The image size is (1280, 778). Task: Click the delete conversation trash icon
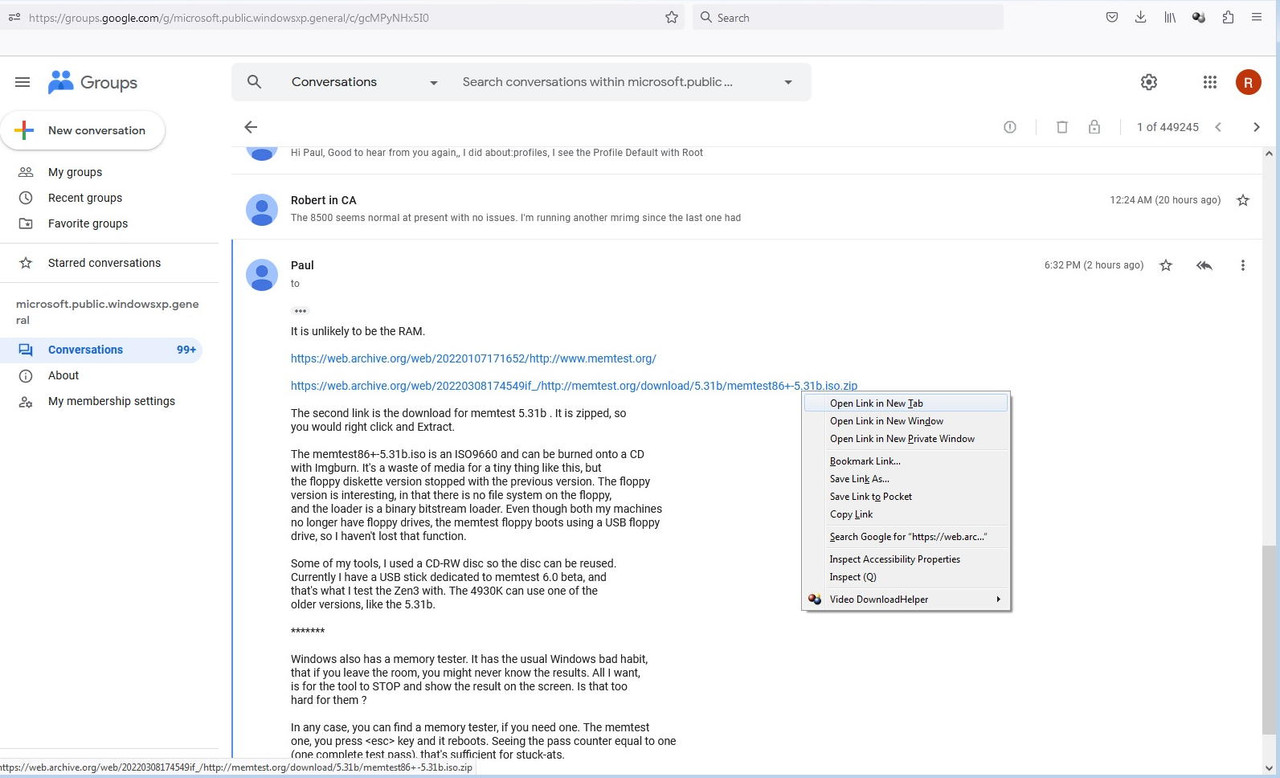pyautogui.click(x=1062, y=127)
